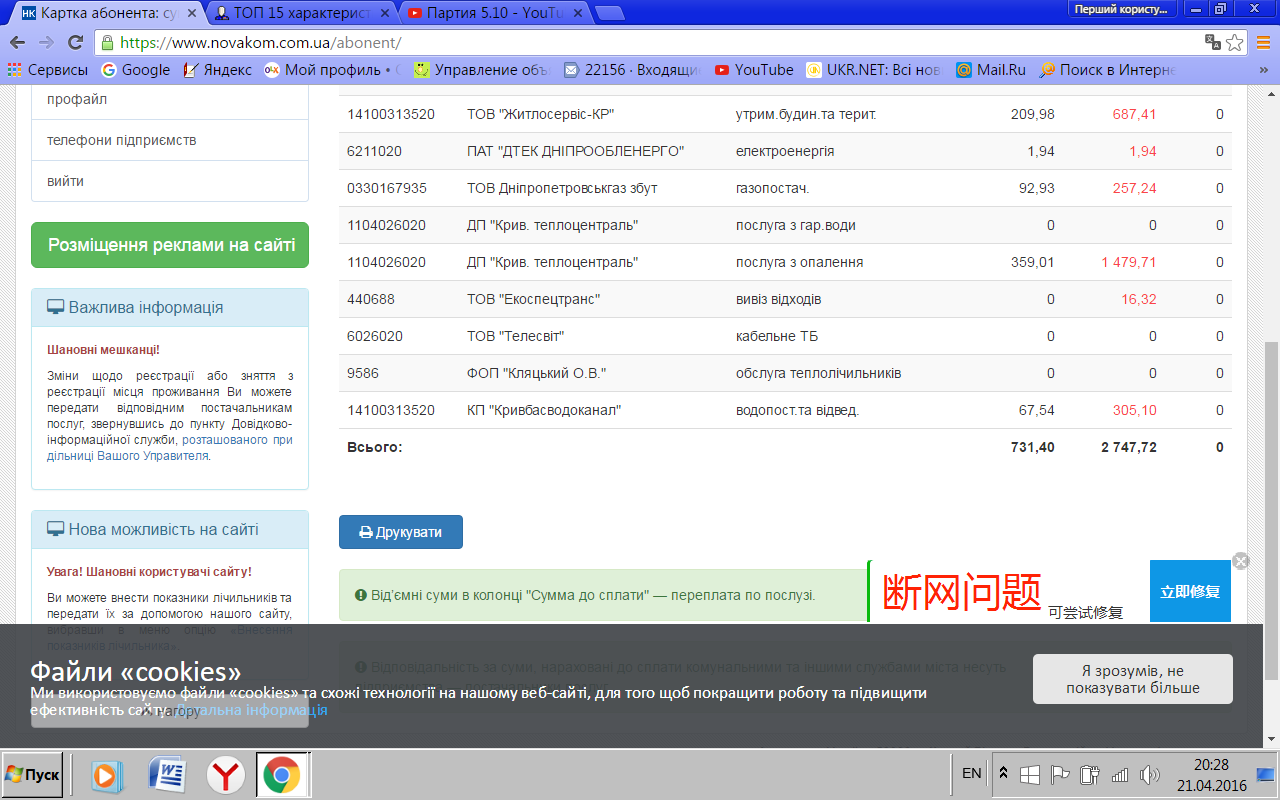Click the blue '立即修复' ad button

pyautogui.click(x=1190, y=591)
